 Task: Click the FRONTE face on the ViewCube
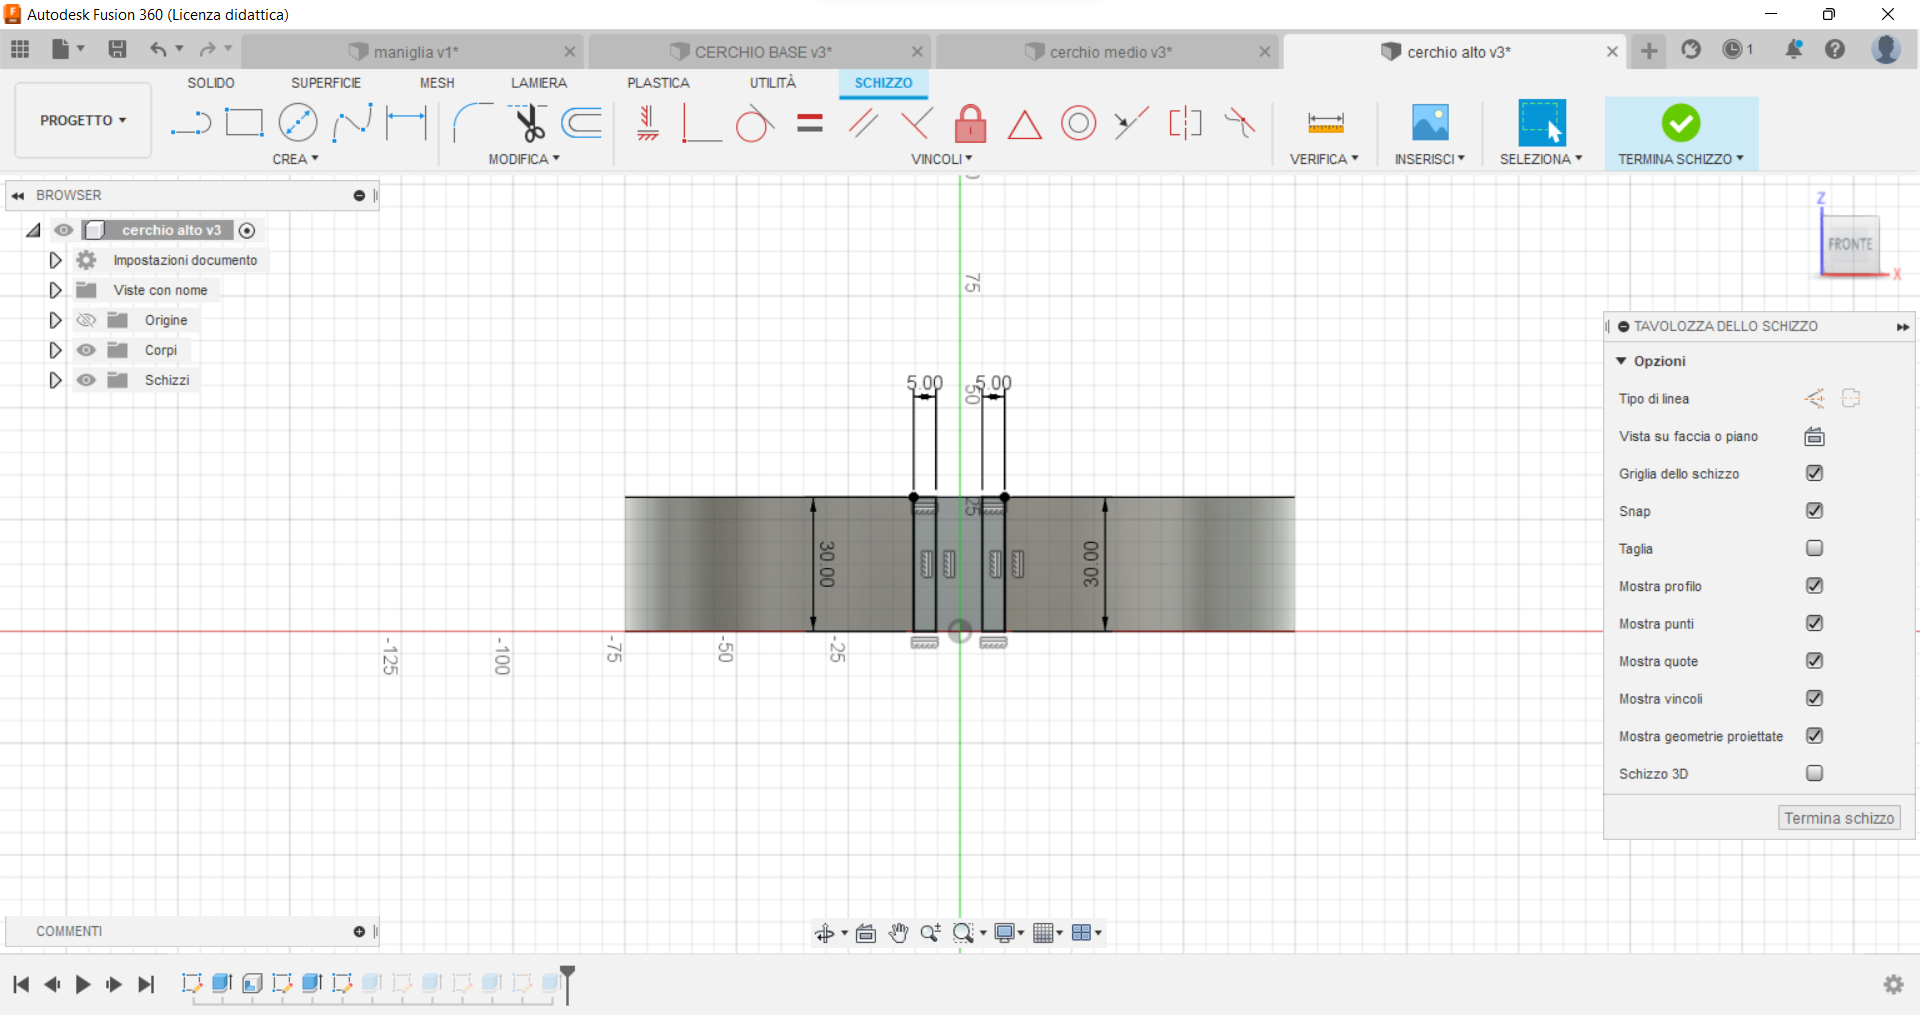1852,243
